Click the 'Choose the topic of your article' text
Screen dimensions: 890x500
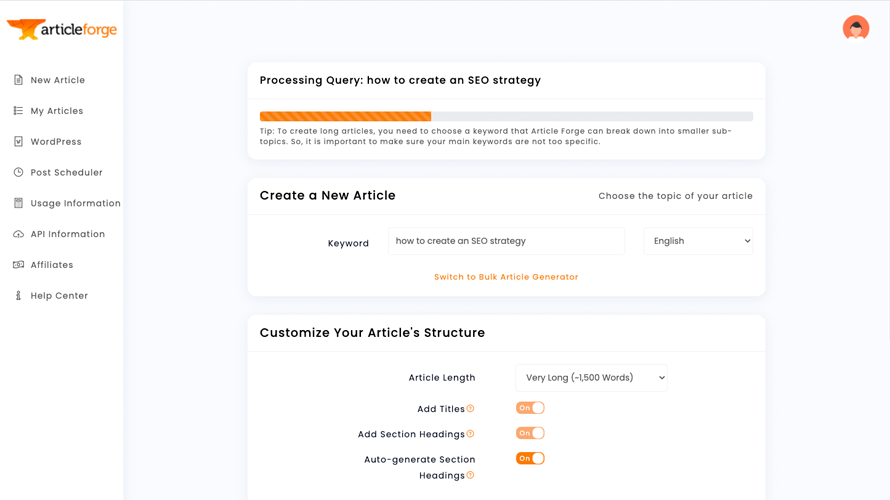coord(675,196)
